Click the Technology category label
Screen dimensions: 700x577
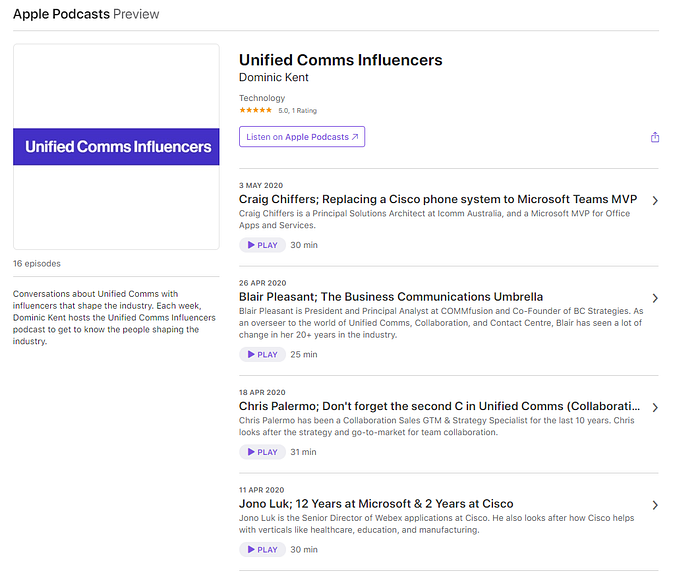[262, 98]
